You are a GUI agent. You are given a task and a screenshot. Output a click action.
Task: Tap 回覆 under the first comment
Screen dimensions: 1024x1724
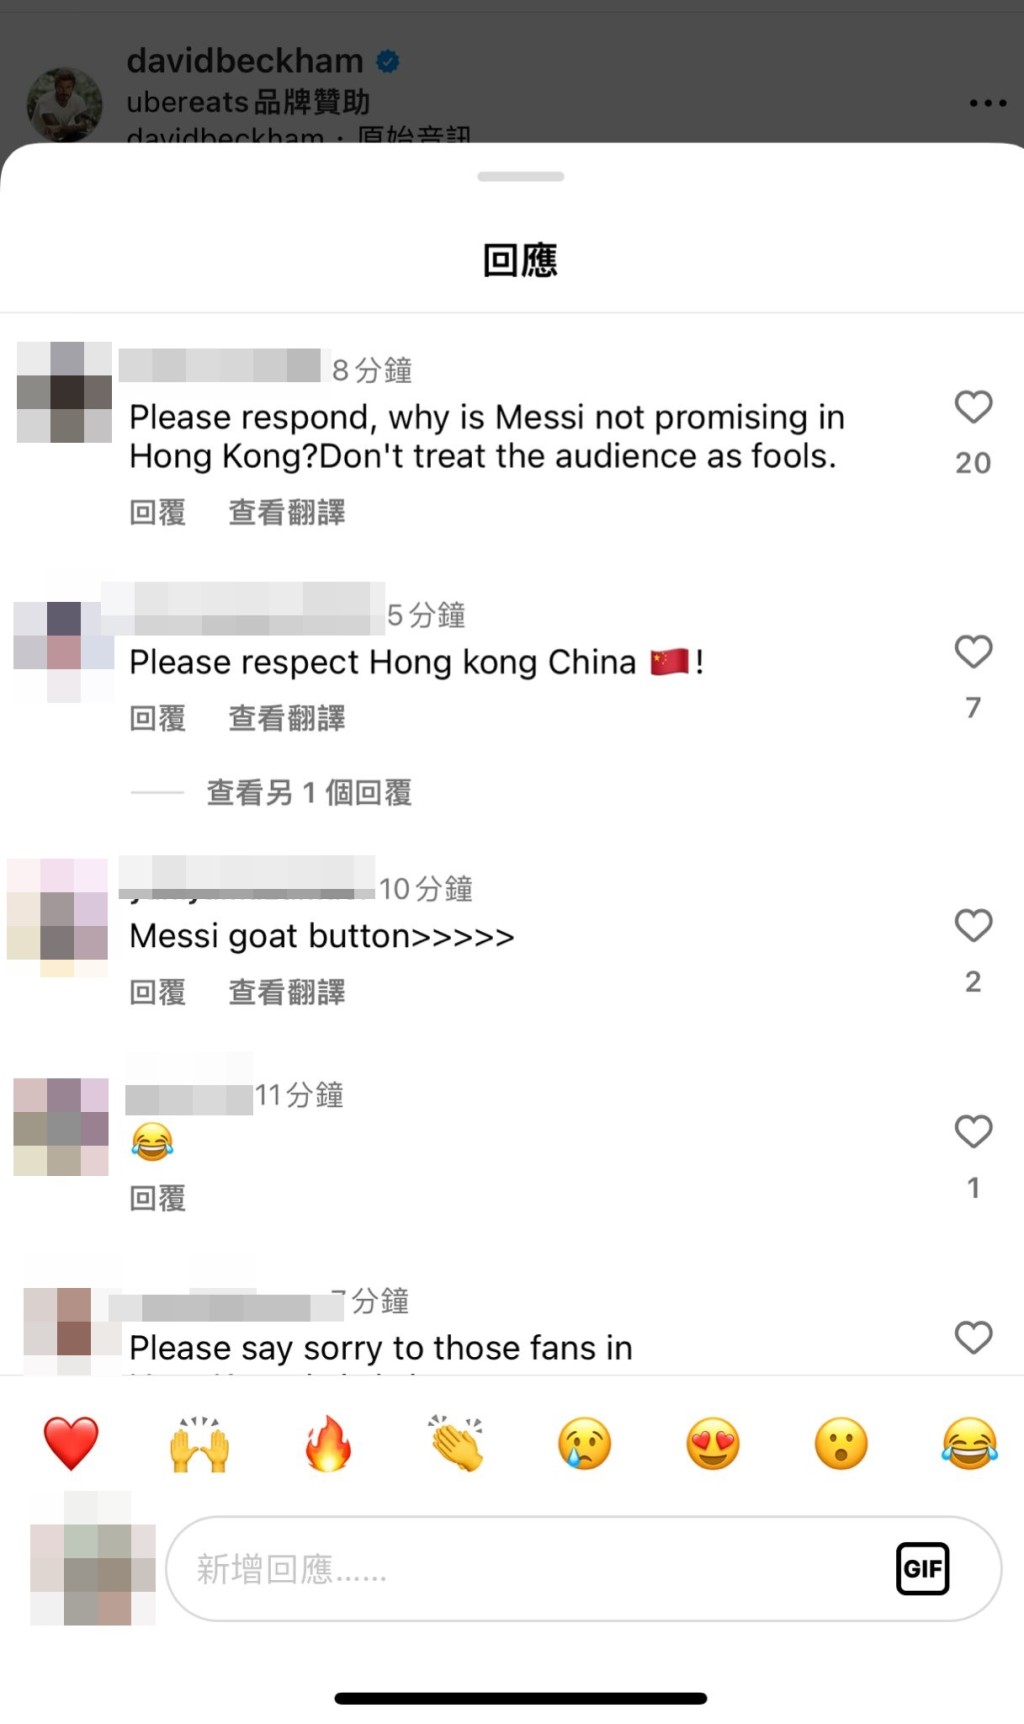[157, 513]
